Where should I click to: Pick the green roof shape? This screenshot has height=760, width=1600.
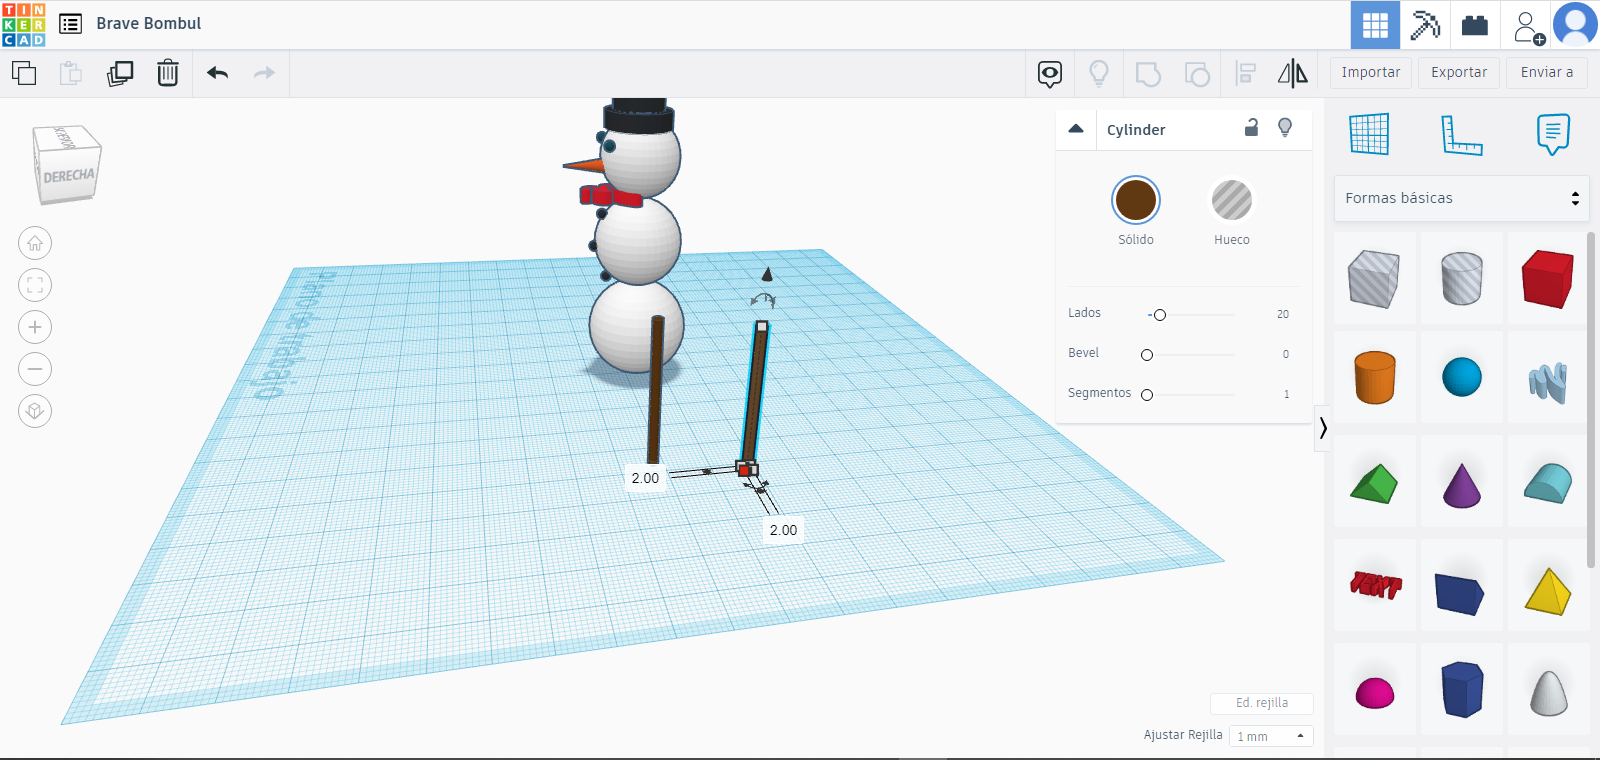1374,483
